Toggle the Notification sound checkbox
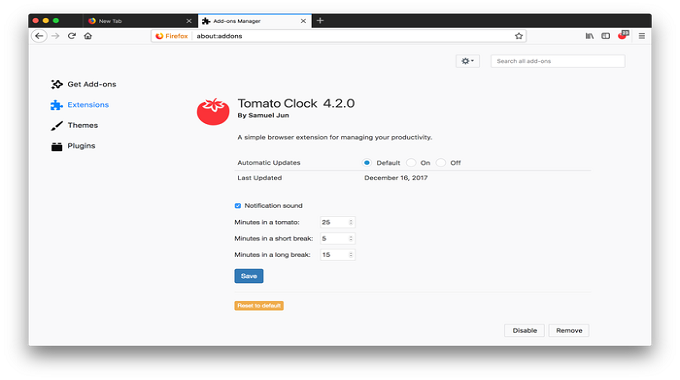 point(238,206)
